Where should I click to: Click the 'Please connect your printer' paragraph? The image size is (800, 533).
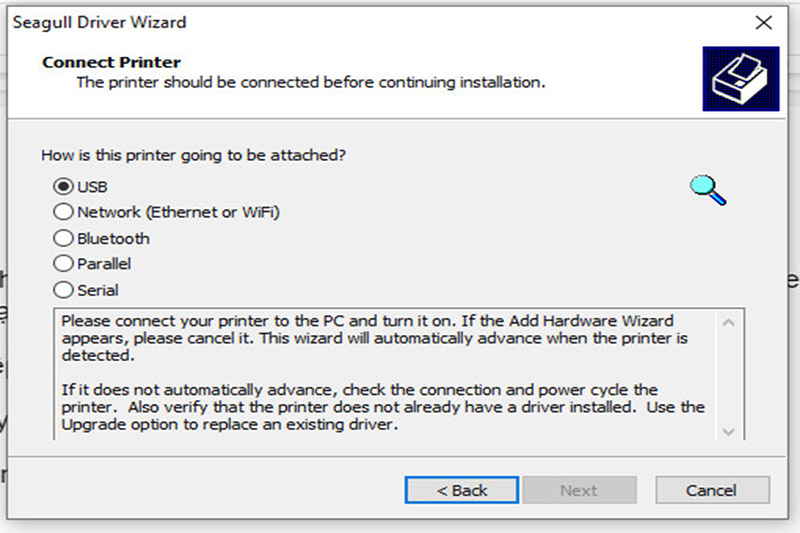374,338
